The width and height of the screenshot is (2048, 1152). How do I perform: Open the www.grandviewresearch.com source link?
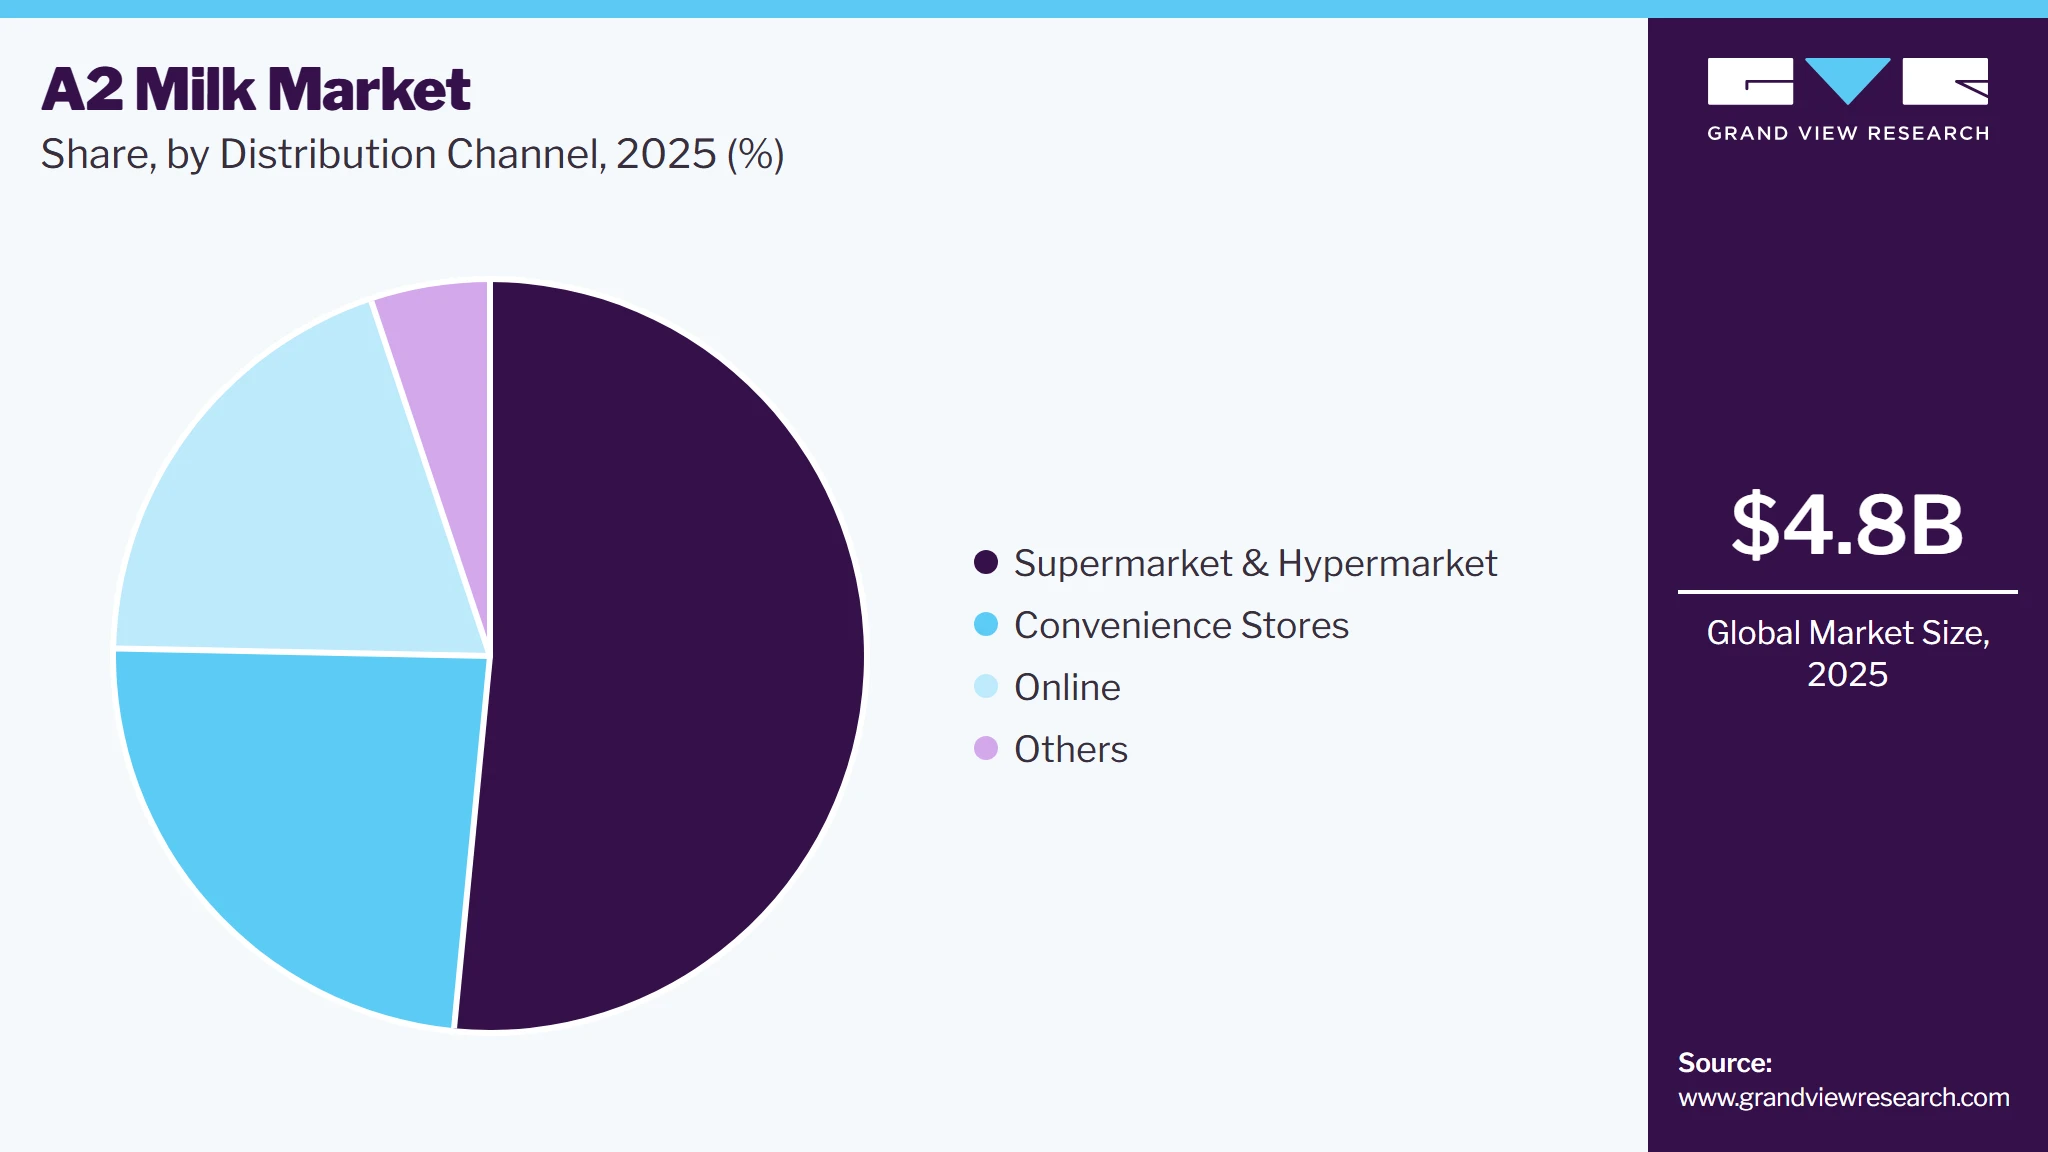click(x=1844, y=1098)
